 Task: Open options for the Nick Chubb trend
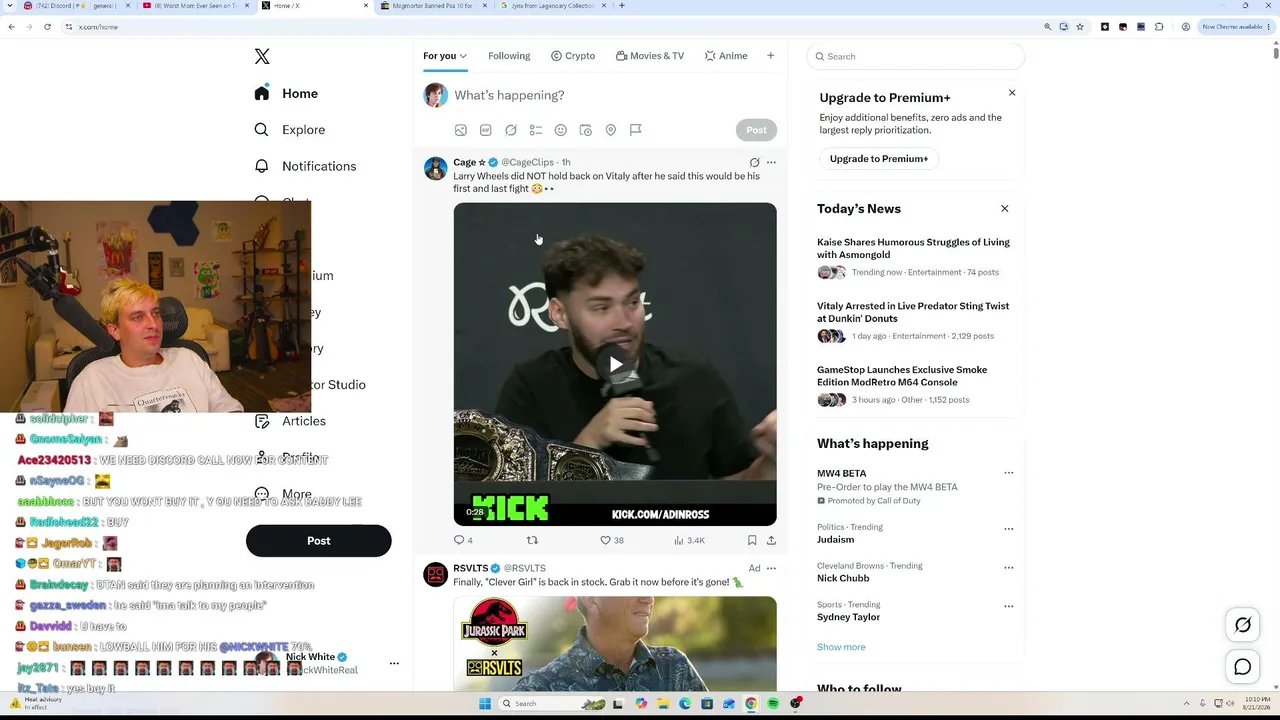1008,567
